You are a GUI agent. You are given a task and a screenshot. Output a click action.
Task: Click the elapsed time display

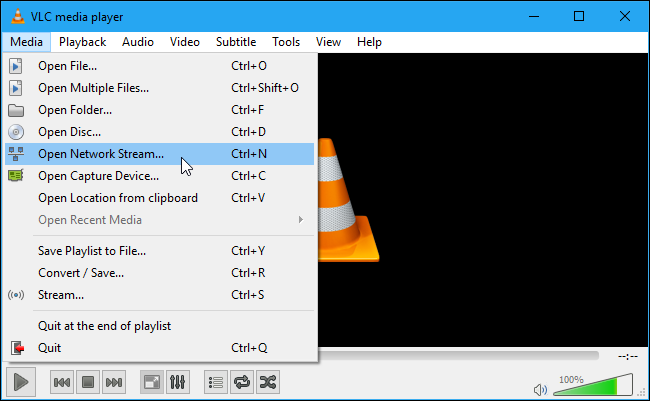[x=628, y=356]
